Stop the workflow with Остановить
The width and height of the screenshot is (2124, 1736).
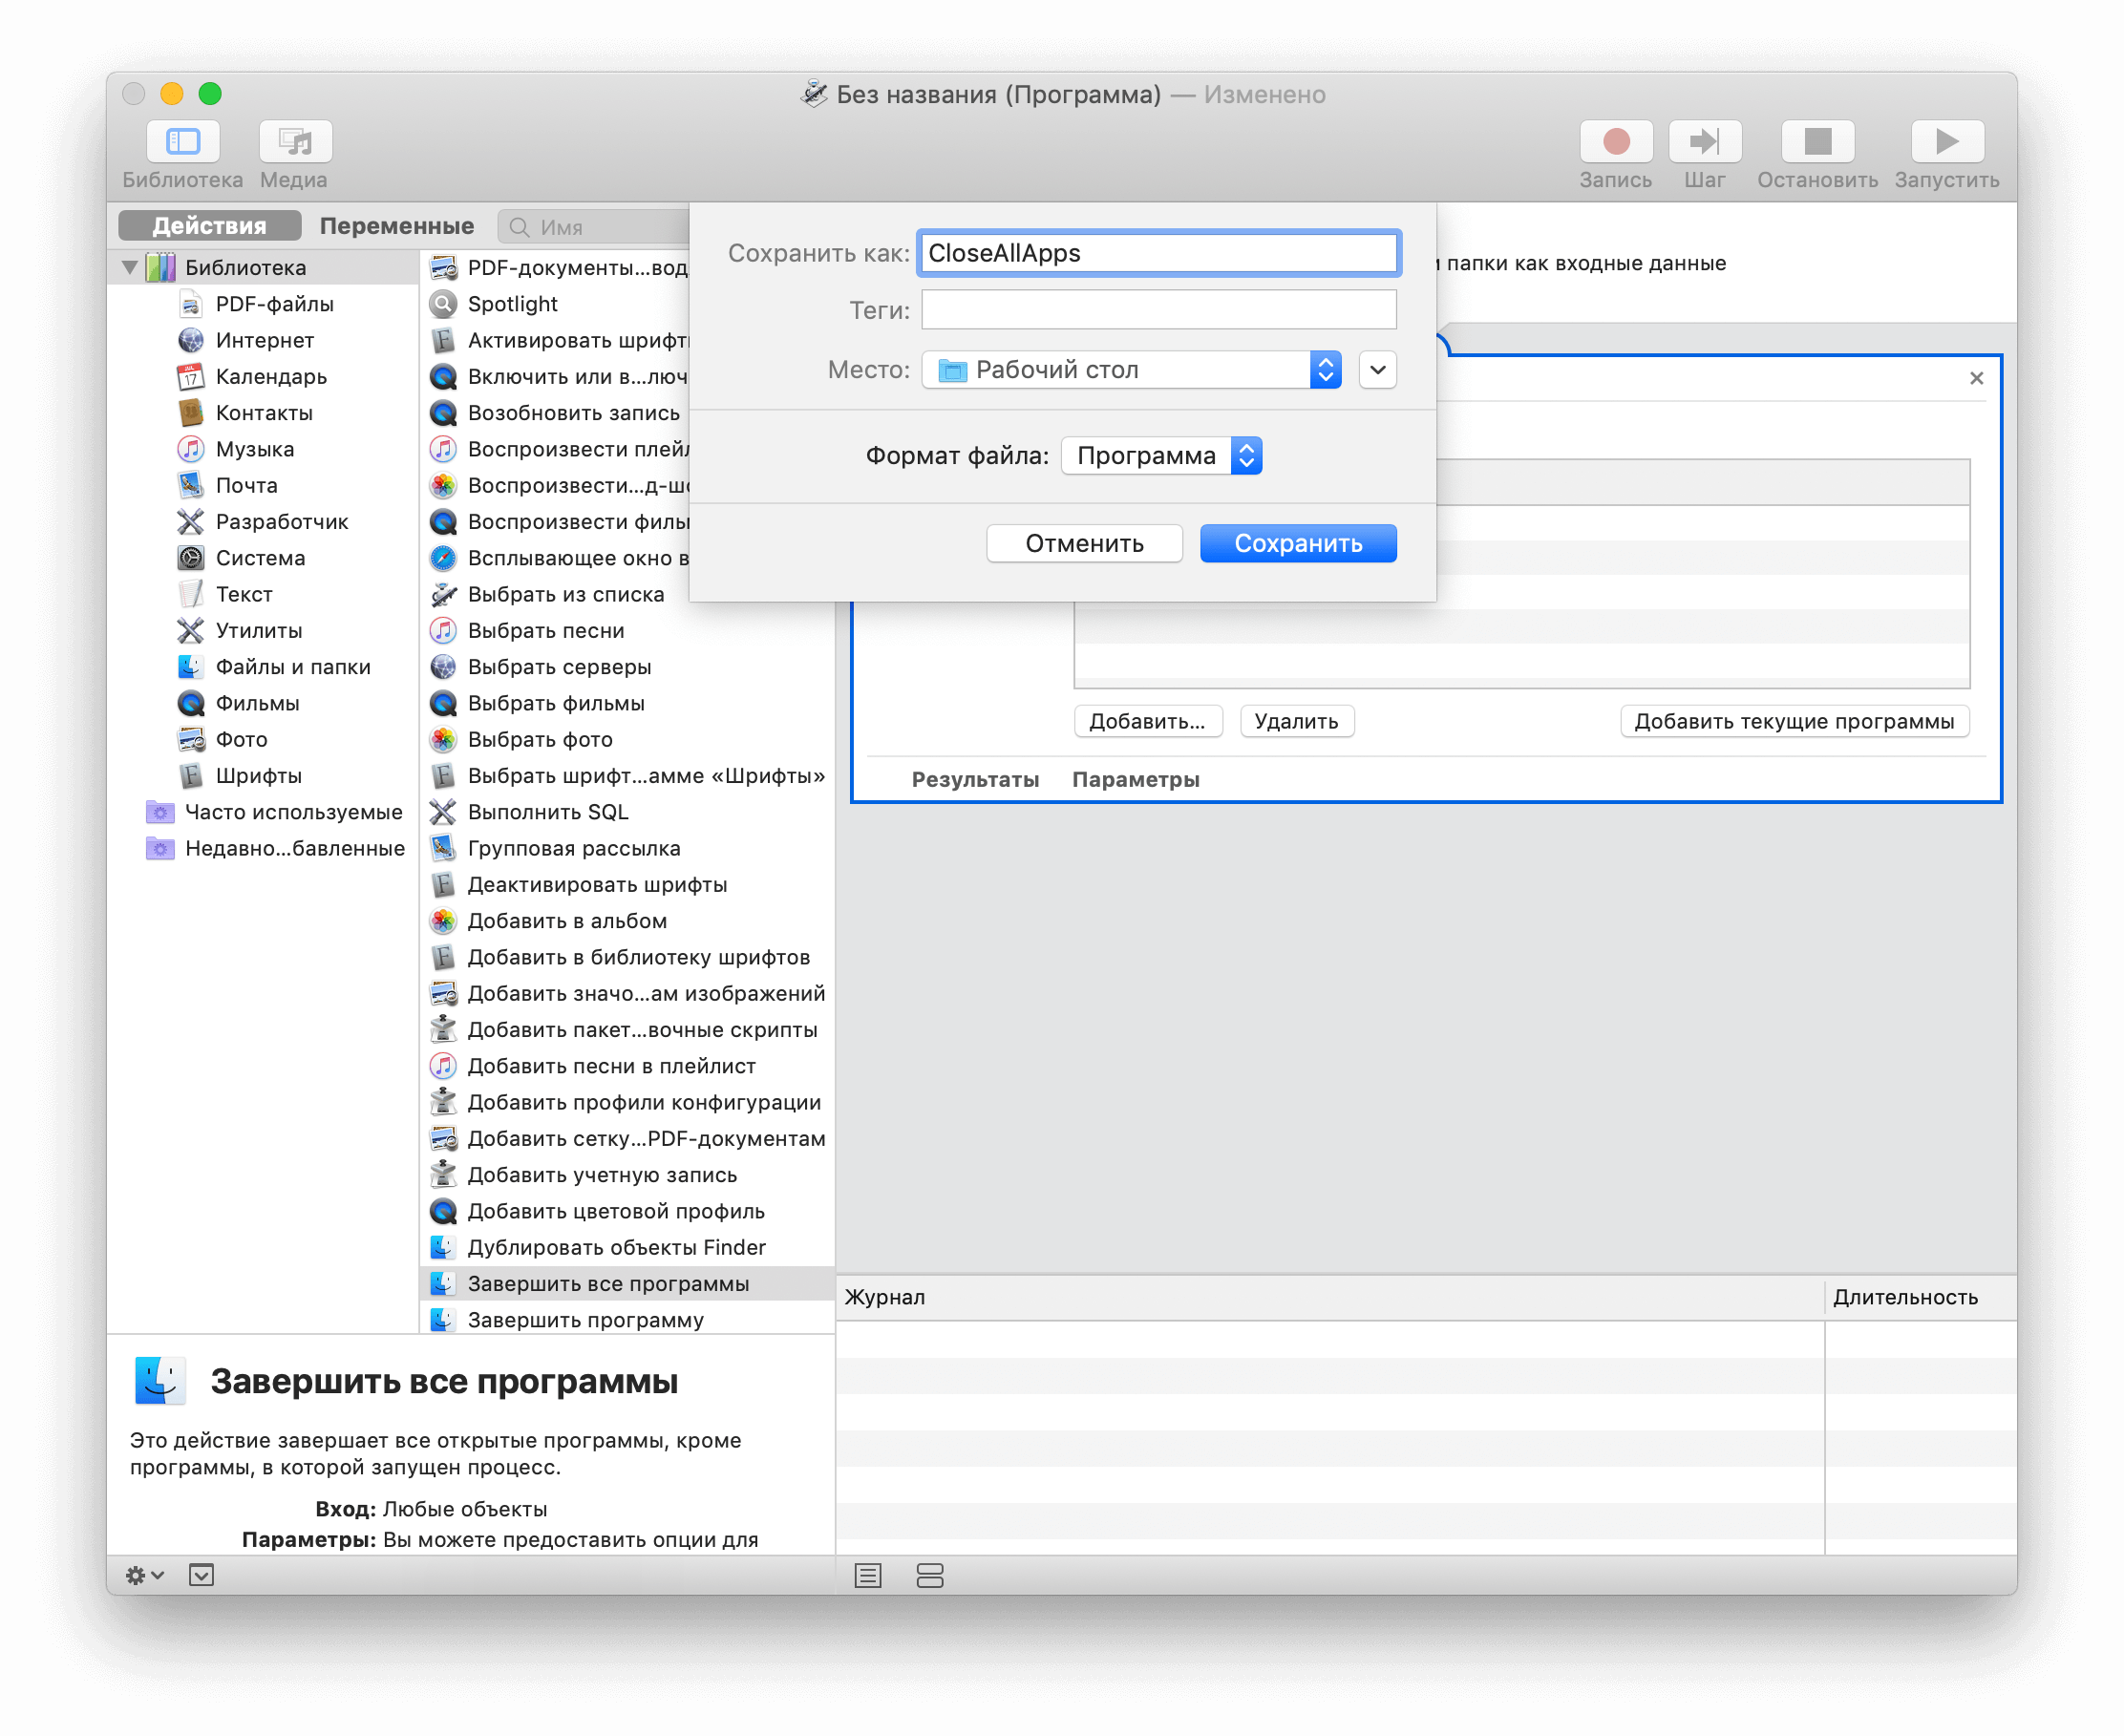[x=1817, y=142]
